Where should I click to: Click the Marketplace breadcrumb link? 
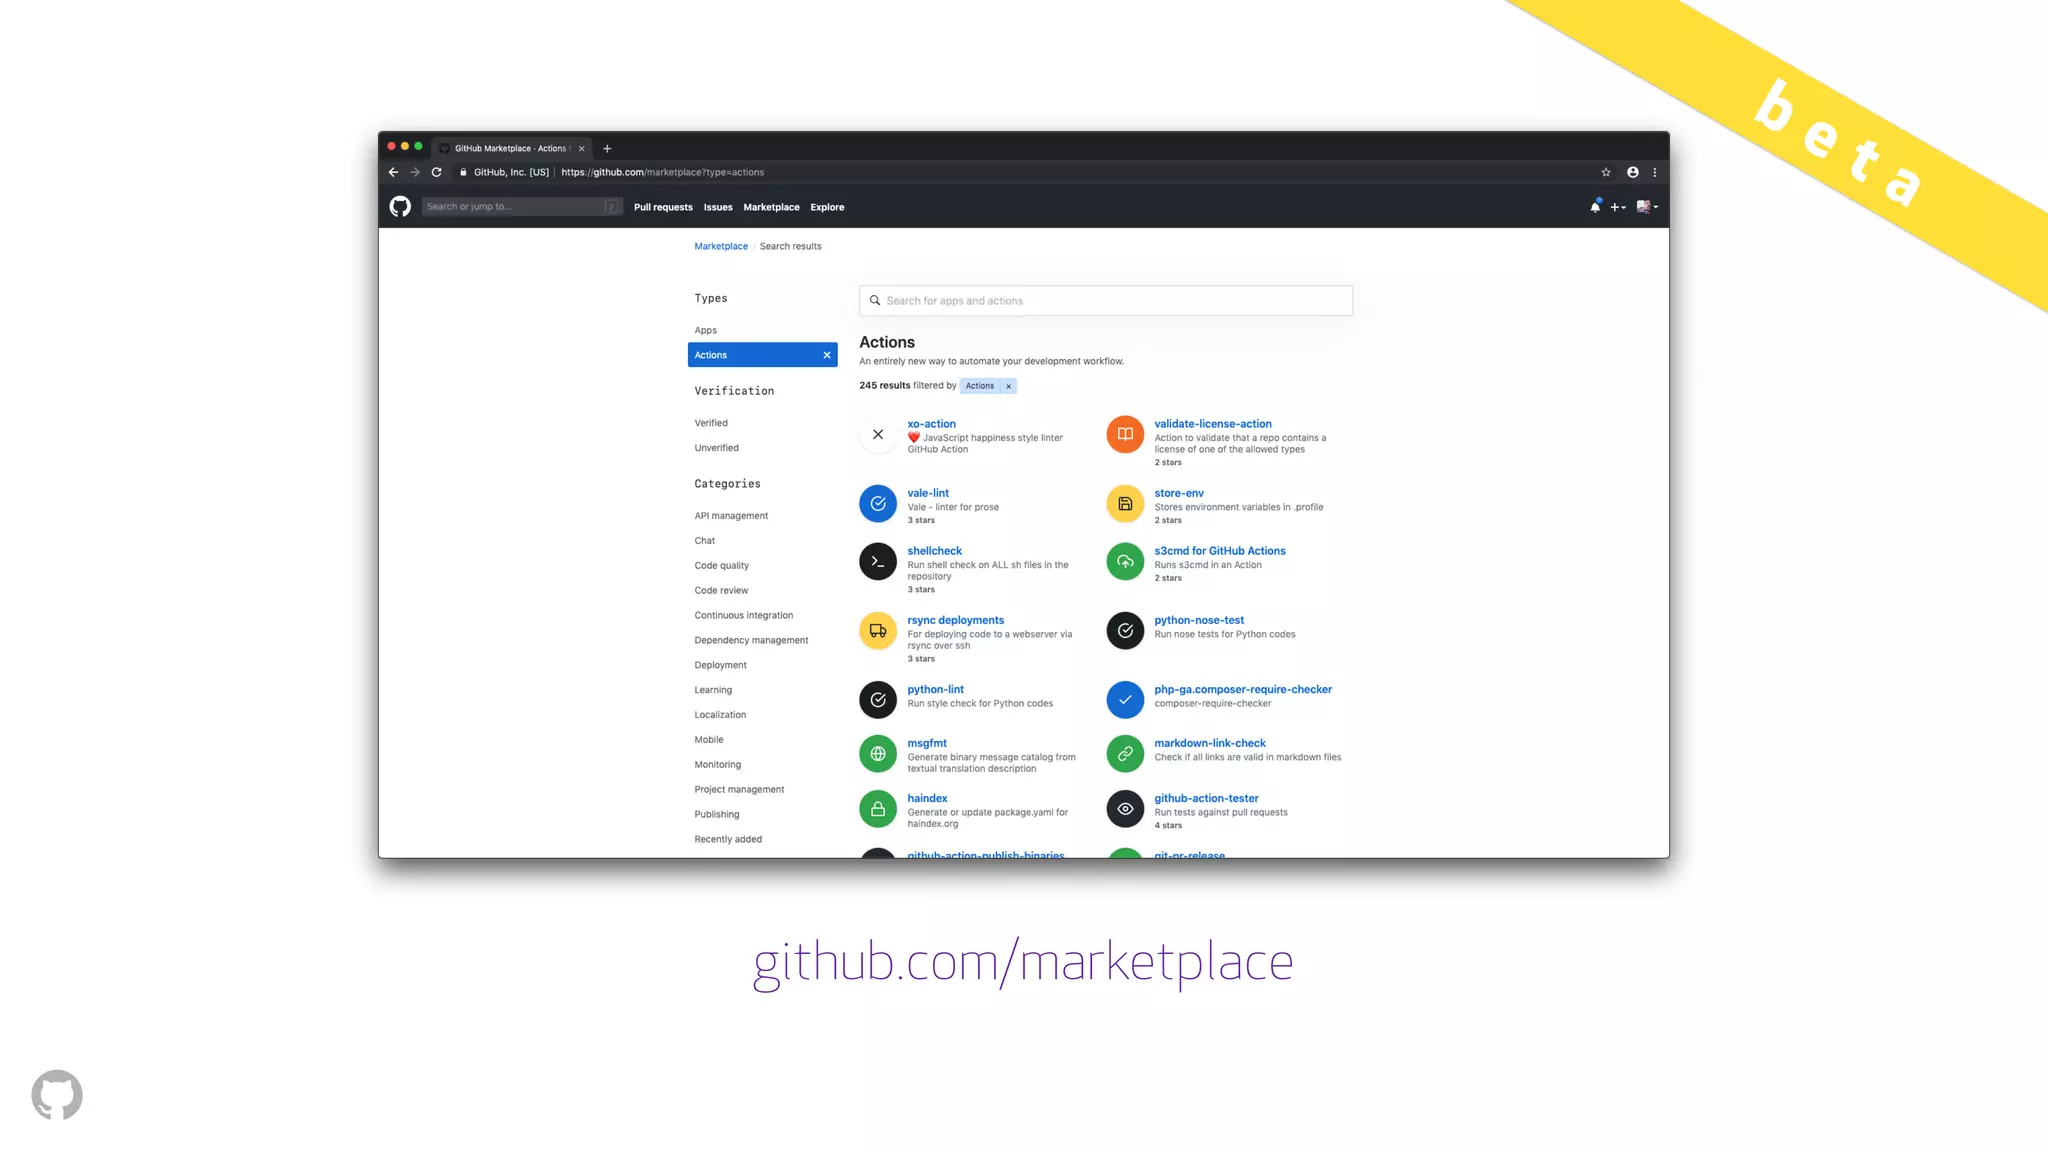tap(721, 246)
